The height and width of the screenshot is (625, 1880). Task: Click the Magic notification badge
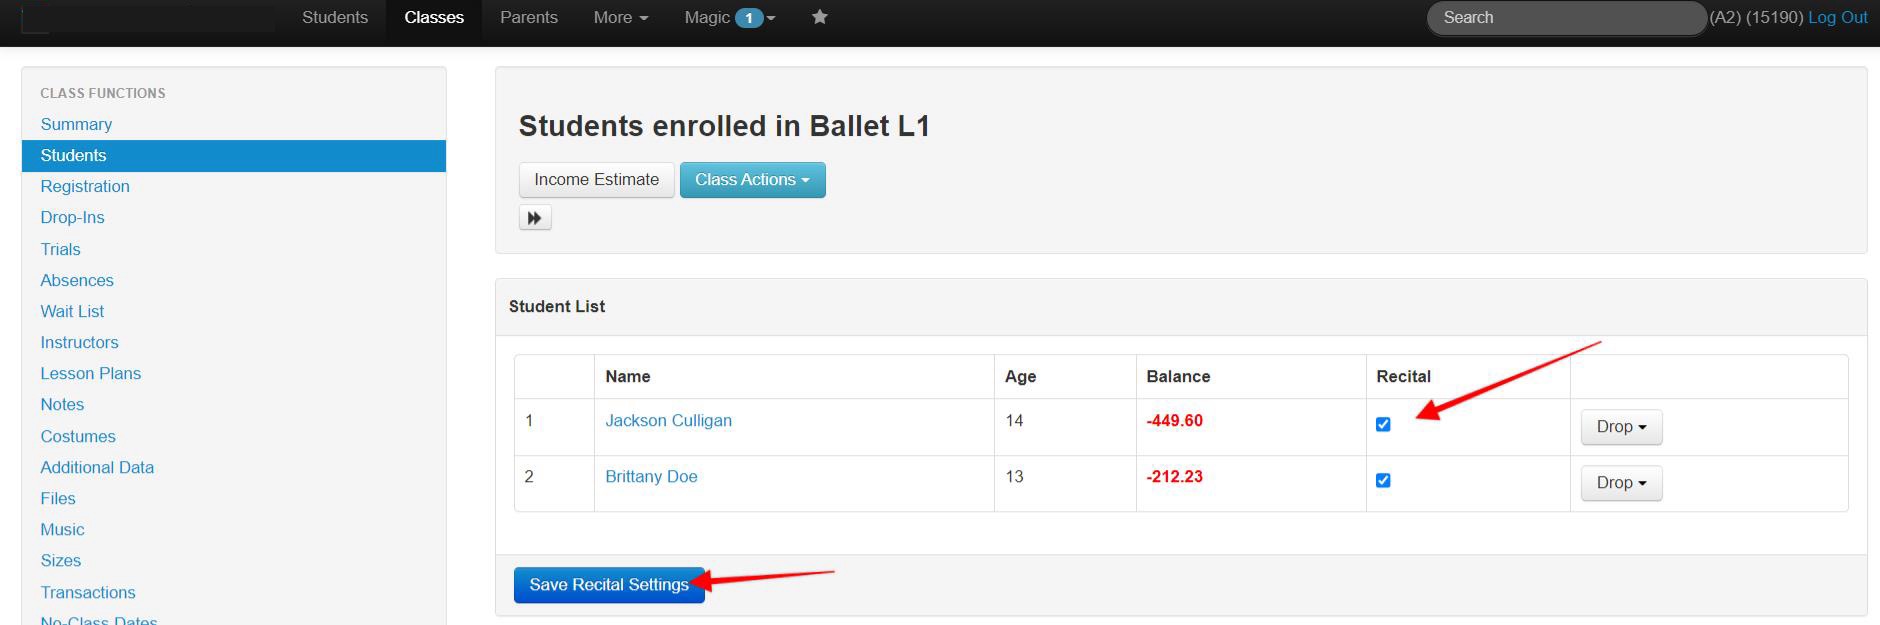[x=748, y=18]
